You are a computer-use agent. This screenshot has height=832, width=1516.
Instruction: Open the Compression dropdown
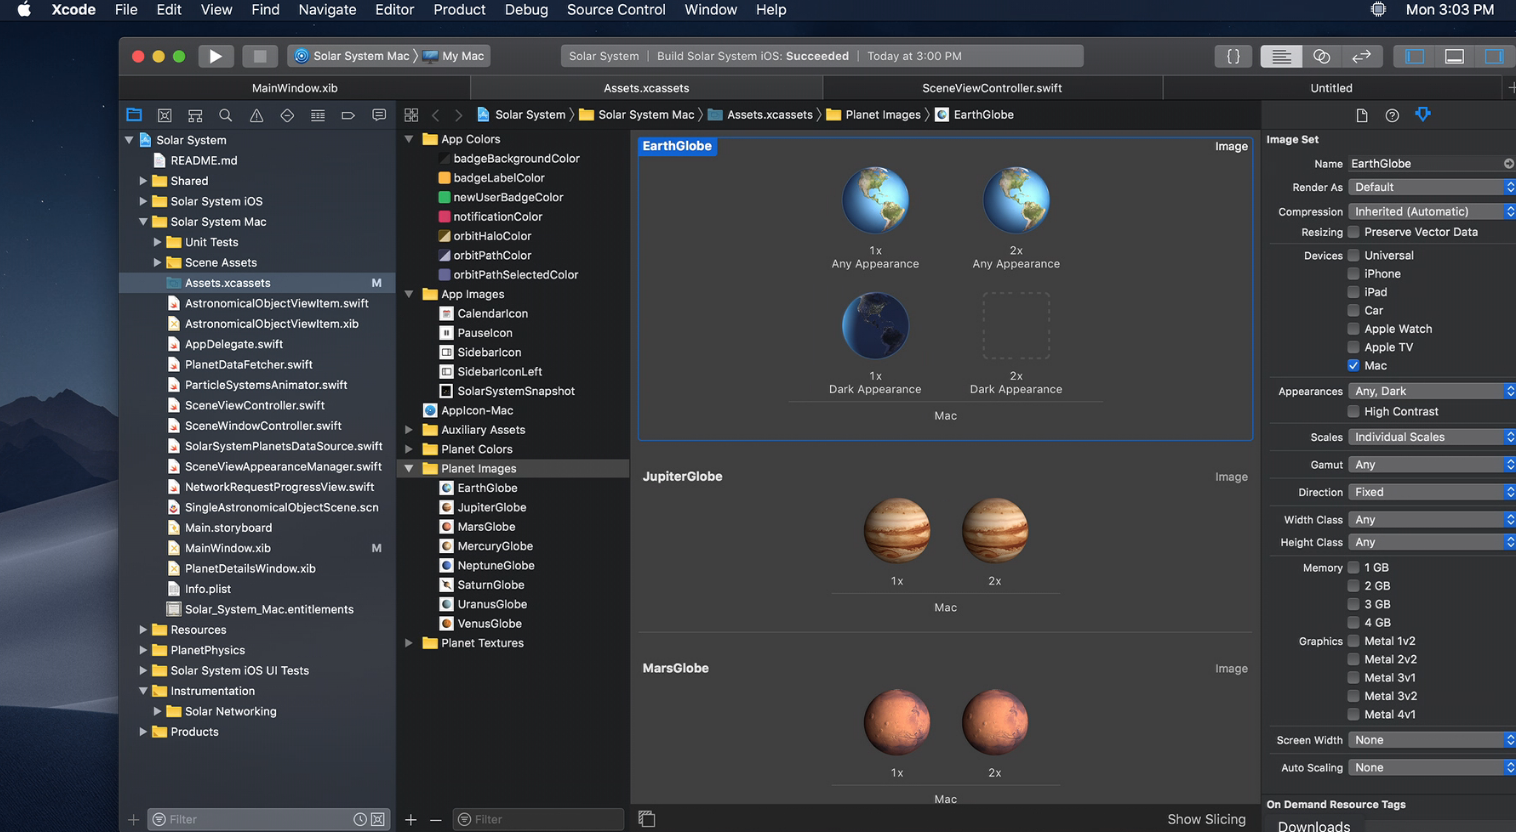(x=1432, y=212)
